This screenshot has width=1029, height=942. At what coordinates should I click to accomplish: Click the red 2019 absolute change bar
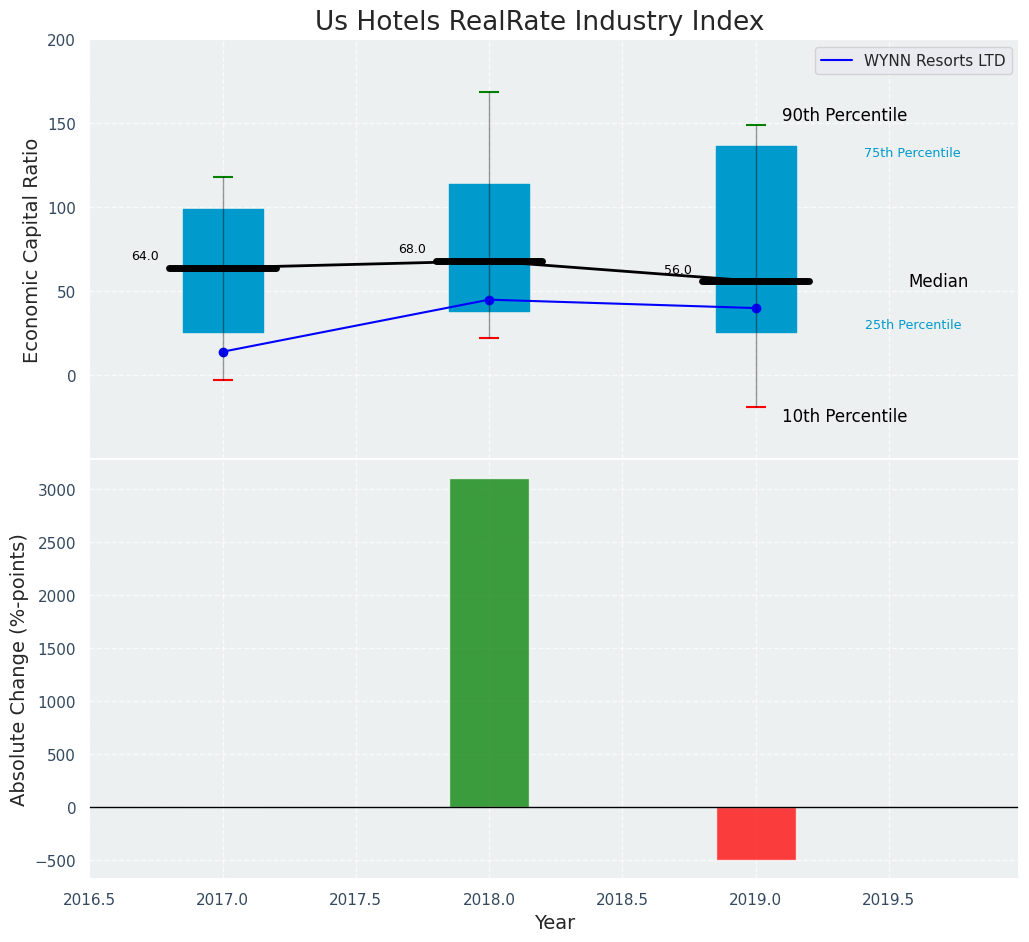[x=756, y=833]
